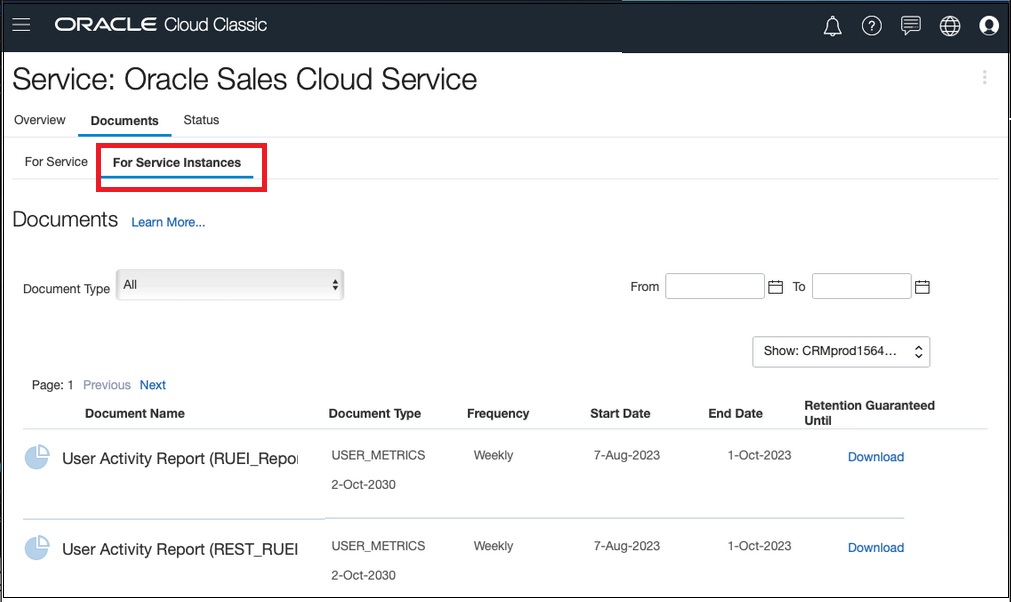Click the Document Type select control
Image resolution: width=1011 pixels, height=602 pixels.
(x=230, y=284)
